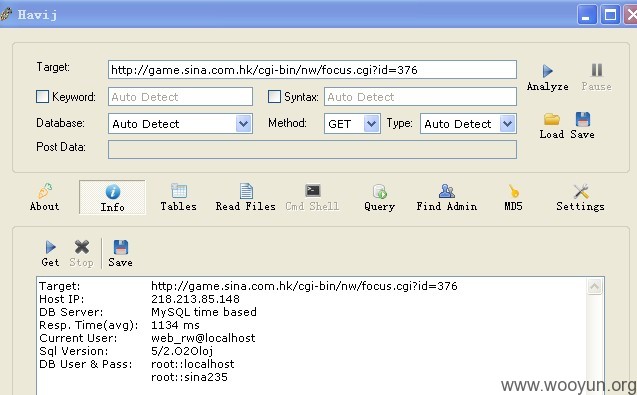Click into the Target URL field
The image size is (637, 395).
(x=312, y=70)
